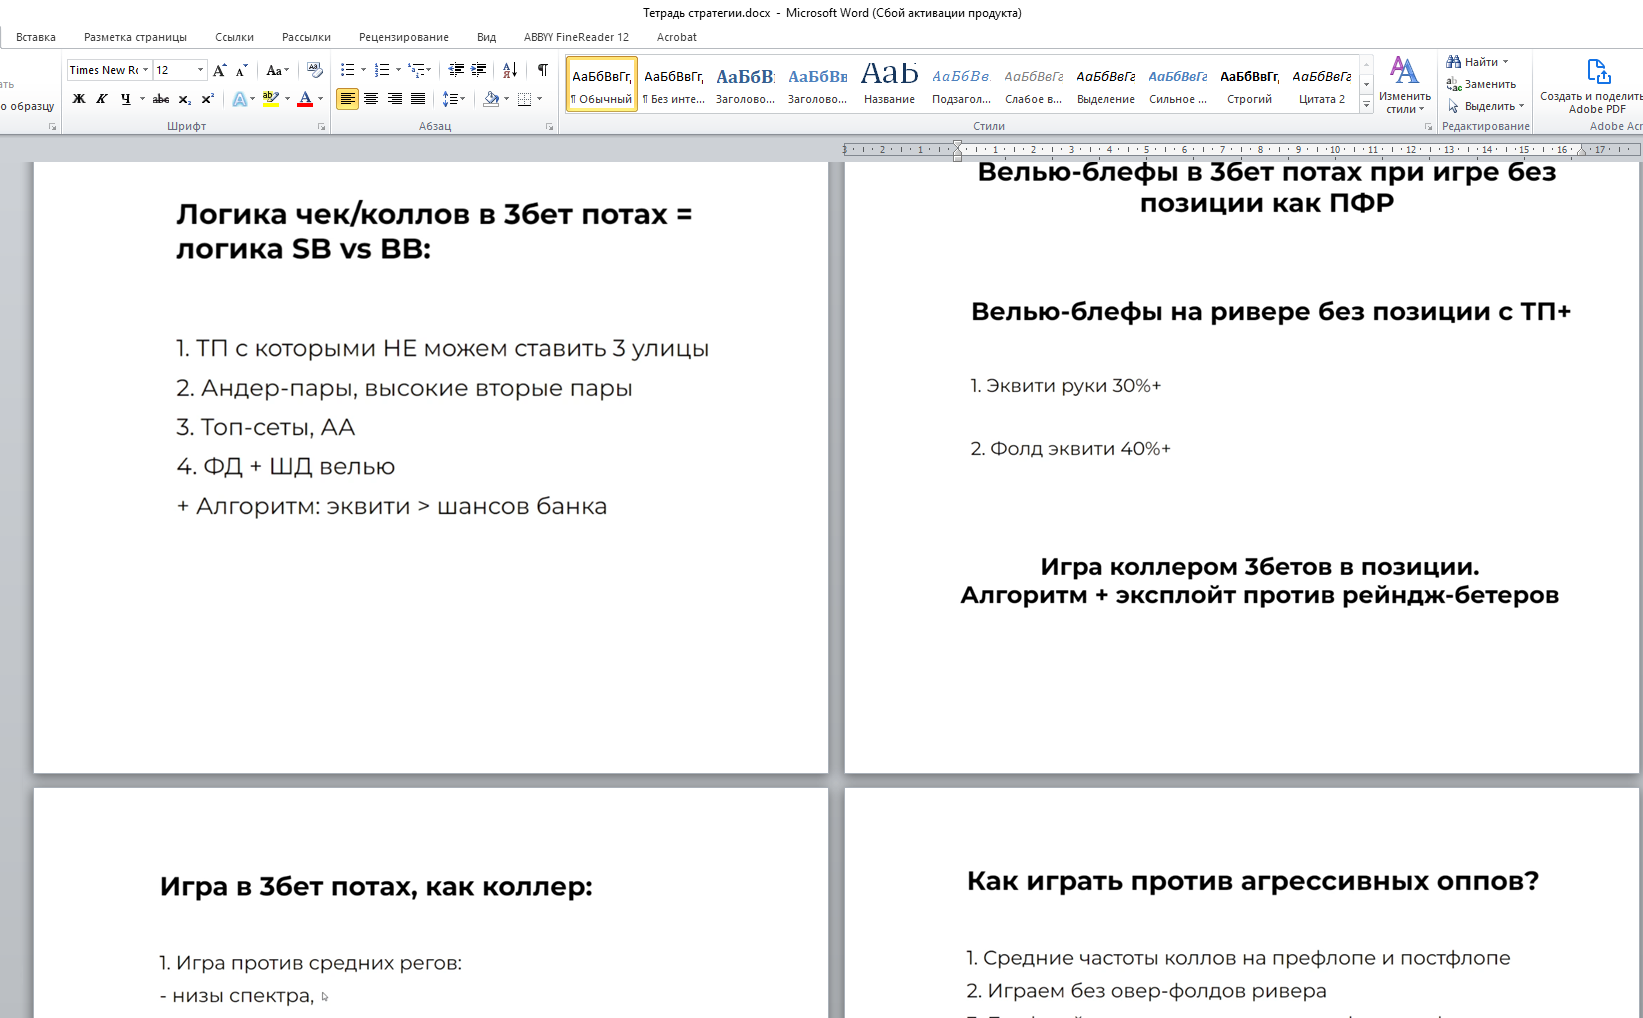1643x1018 pixels.
Task: Expand highlight color dropdown arrow
Action: click(287, 99)
